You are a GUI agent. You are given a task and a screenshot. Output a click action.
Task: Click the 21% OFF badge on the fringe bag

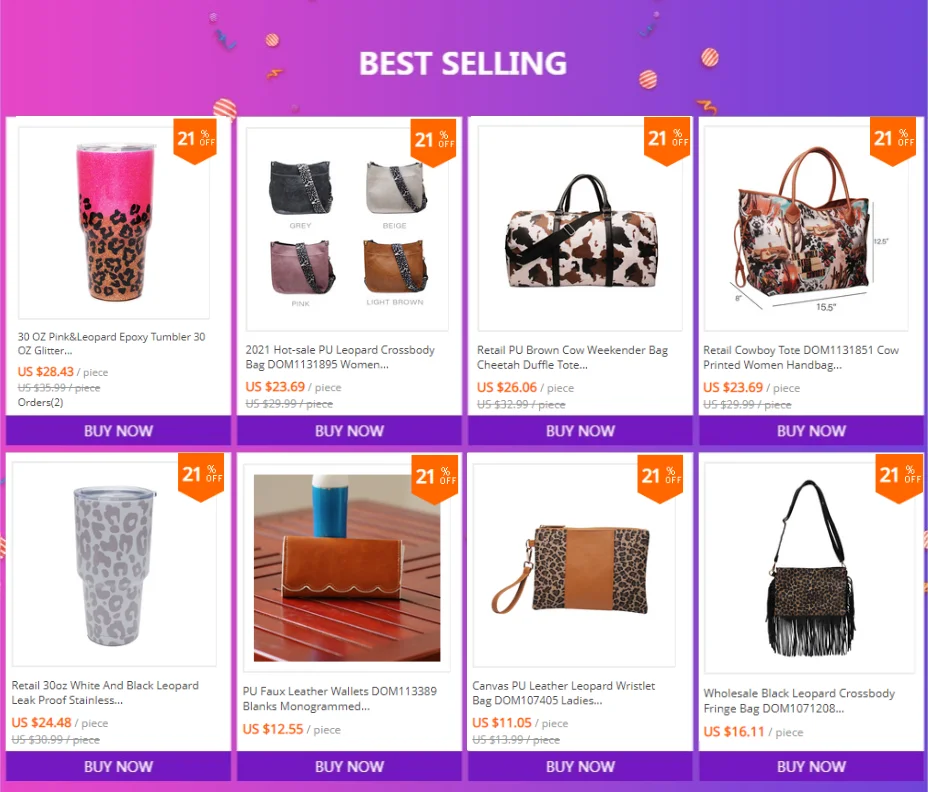point(899,477)
